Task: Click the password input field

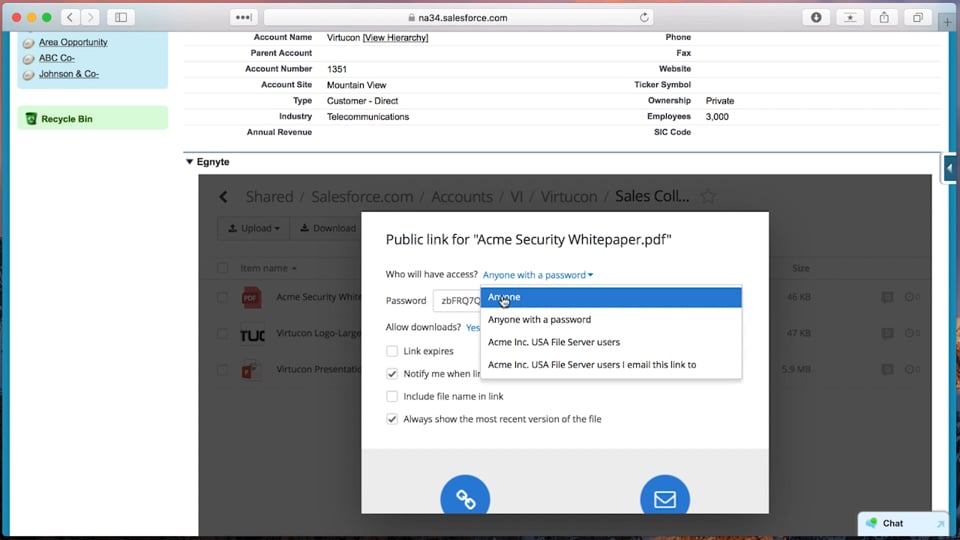Action: click(457, 300)
